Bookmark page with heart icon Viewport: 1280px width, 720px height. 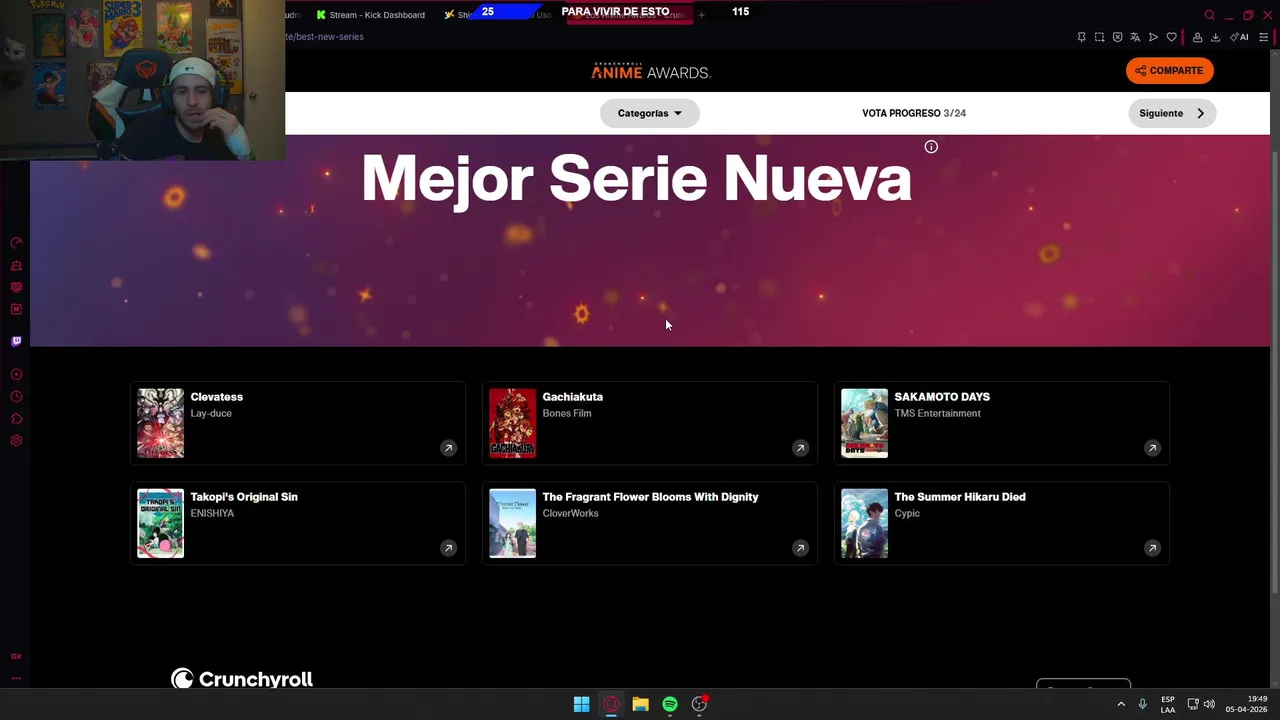pos(1171,37)
